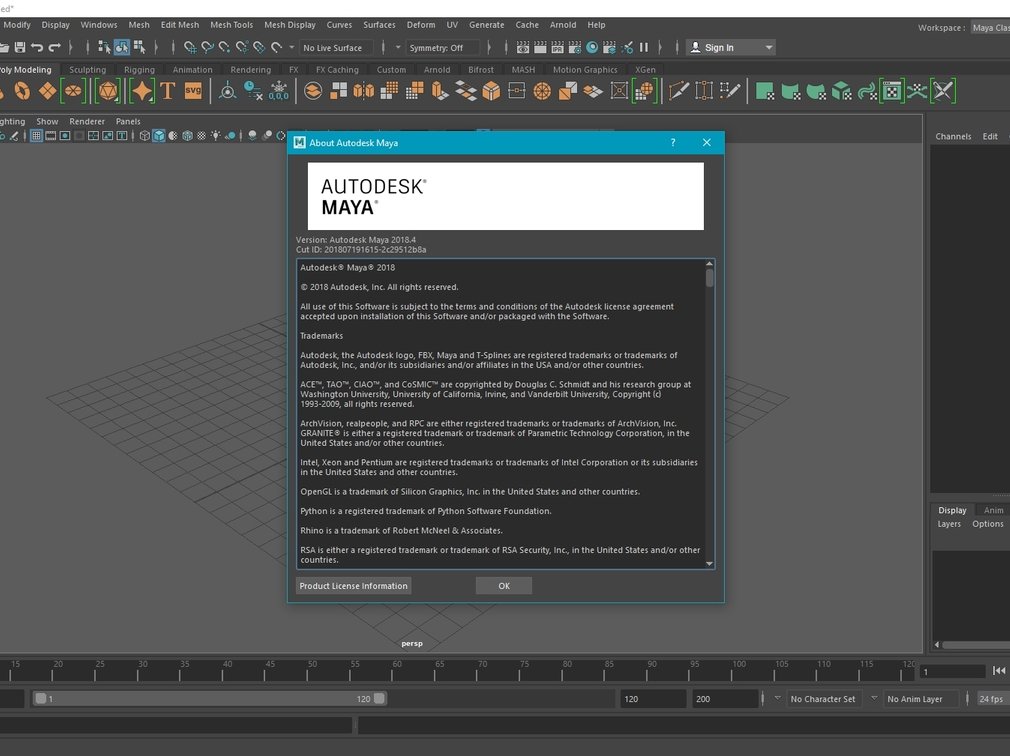Click the Platonic solid shelf icon
Viewport: 1010px width, 756px height.
[x=108, y=91]
